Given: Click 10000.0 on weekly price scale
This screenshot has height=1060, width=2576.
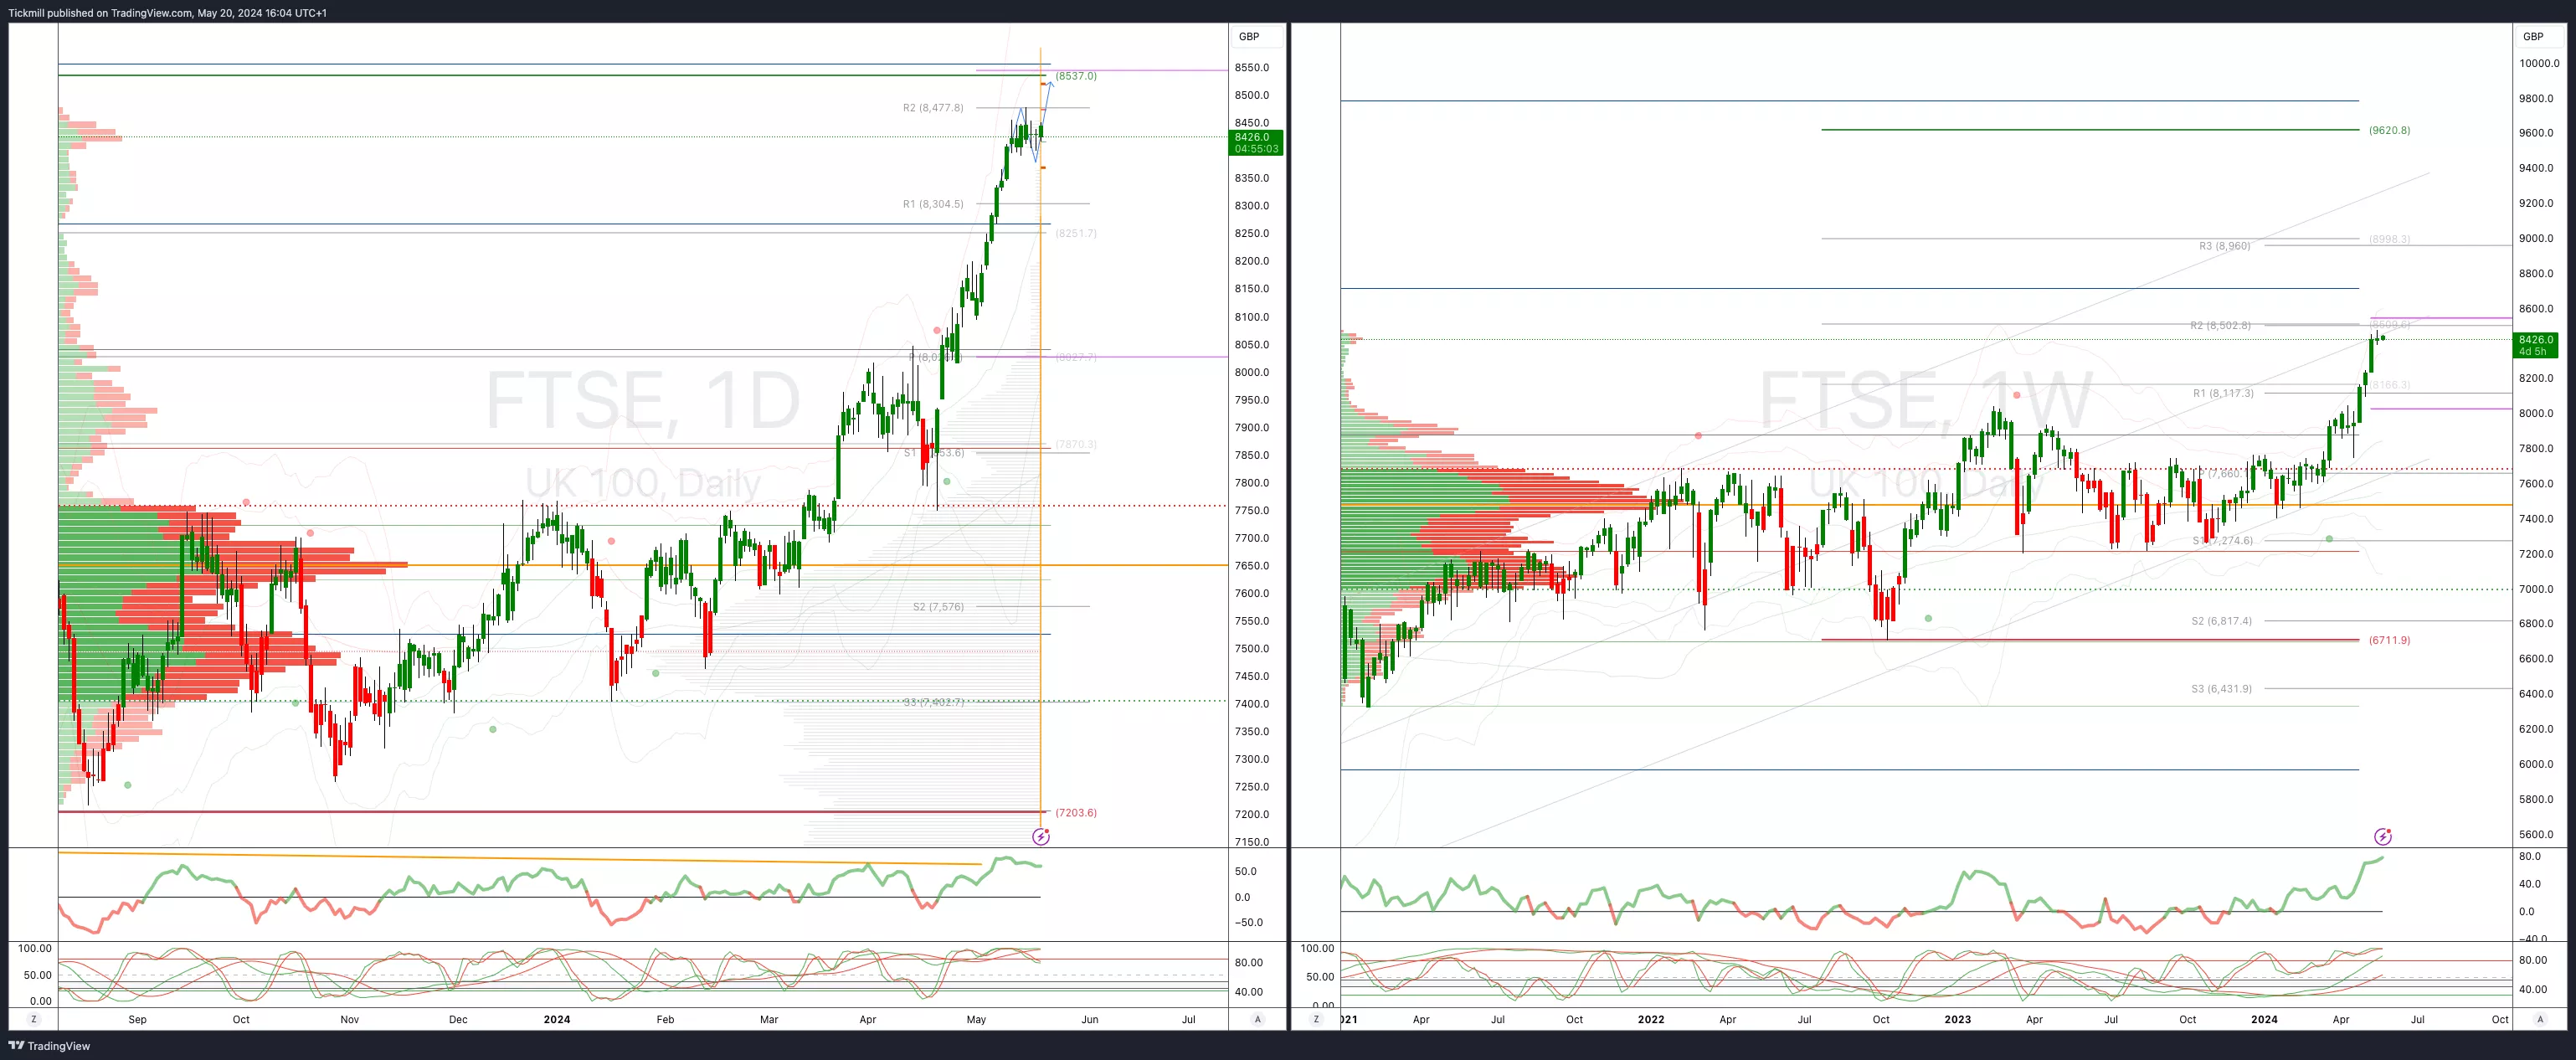Looking at the screenshot, I should click(2539, 63).
